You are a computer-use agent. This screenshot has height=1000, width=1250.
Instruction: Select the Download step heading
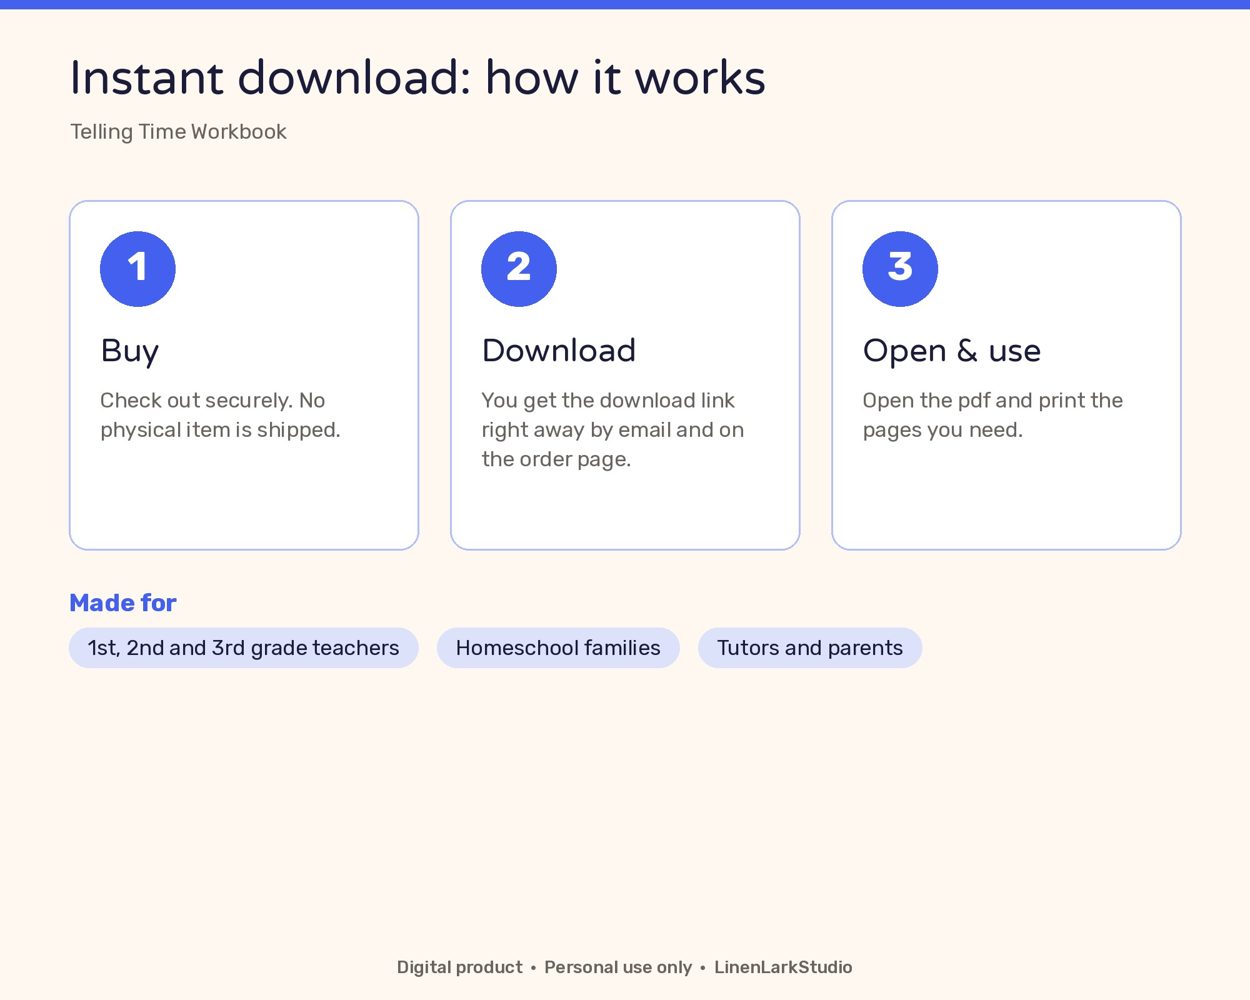coord(559,351)
